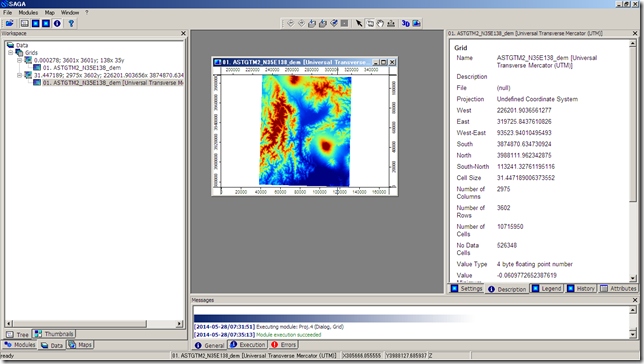Switch to the Maps workspace tab
The height and width of the screenshot is (364, 644).
click(80, 345)
